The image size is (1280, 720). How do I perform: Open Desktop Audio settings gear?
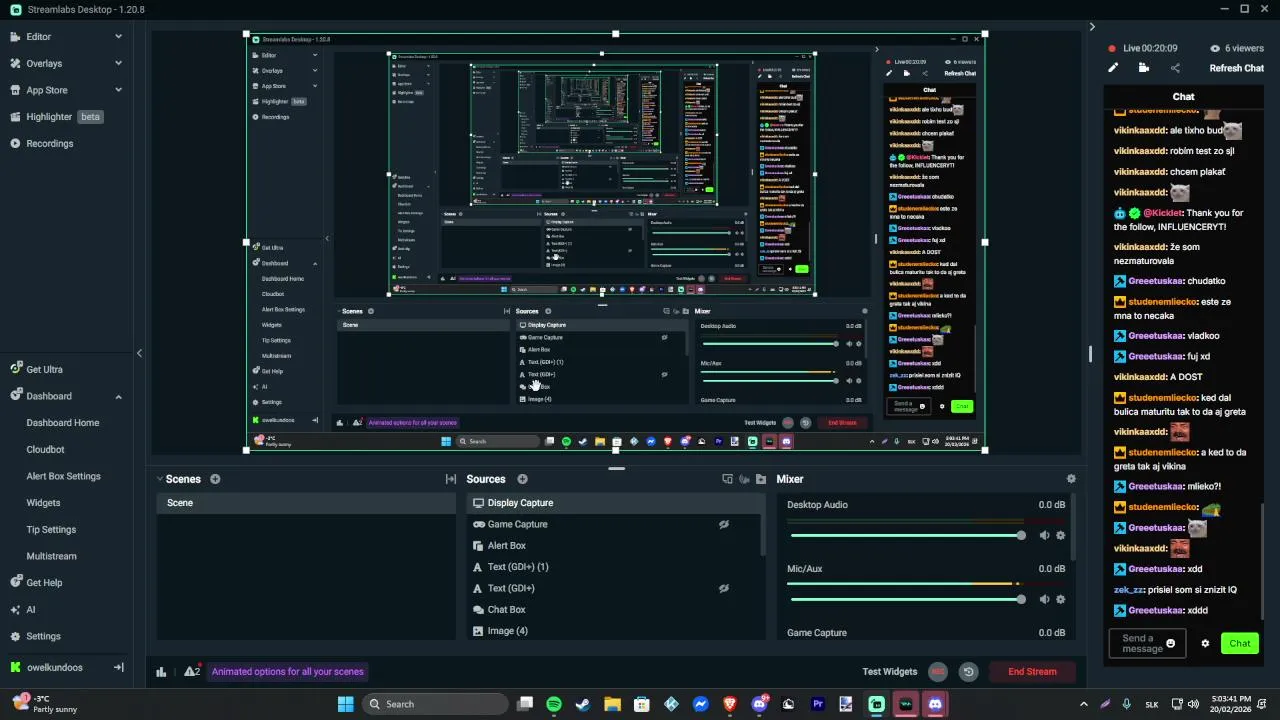(x=1061, y=535)
